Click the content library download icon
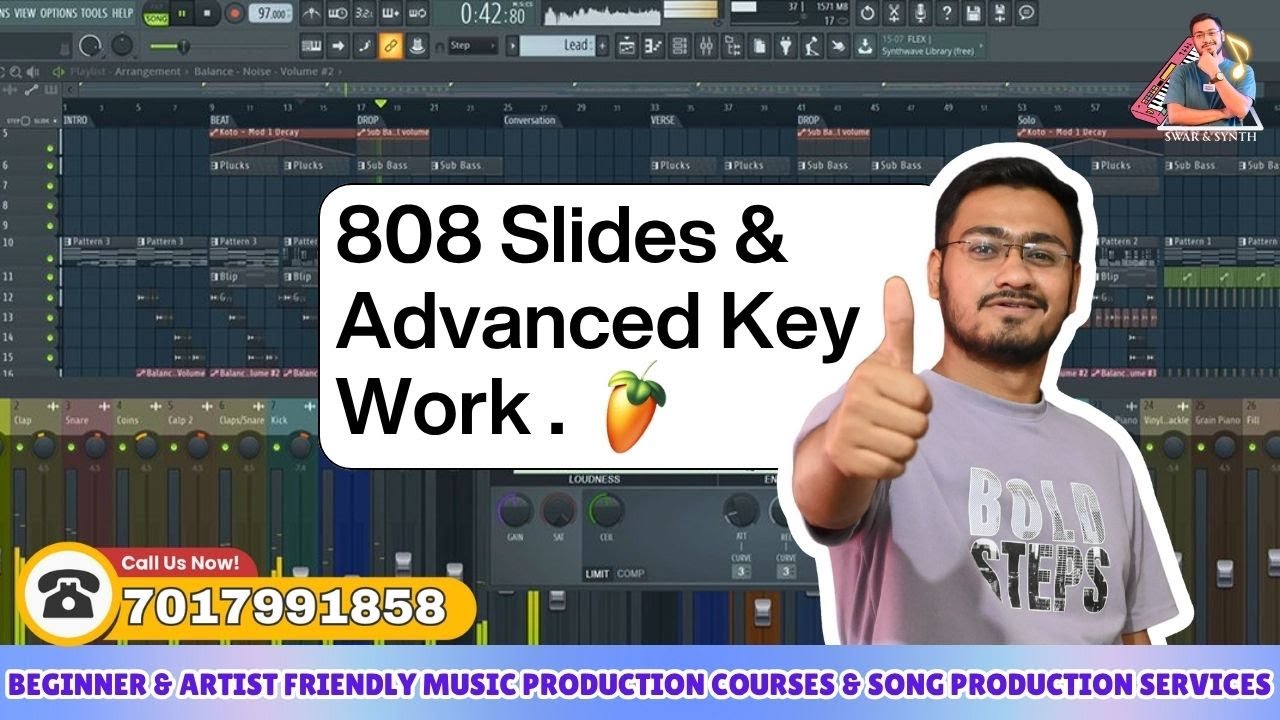The width and height of the screenshot is (1280, 720). [863, 46]
